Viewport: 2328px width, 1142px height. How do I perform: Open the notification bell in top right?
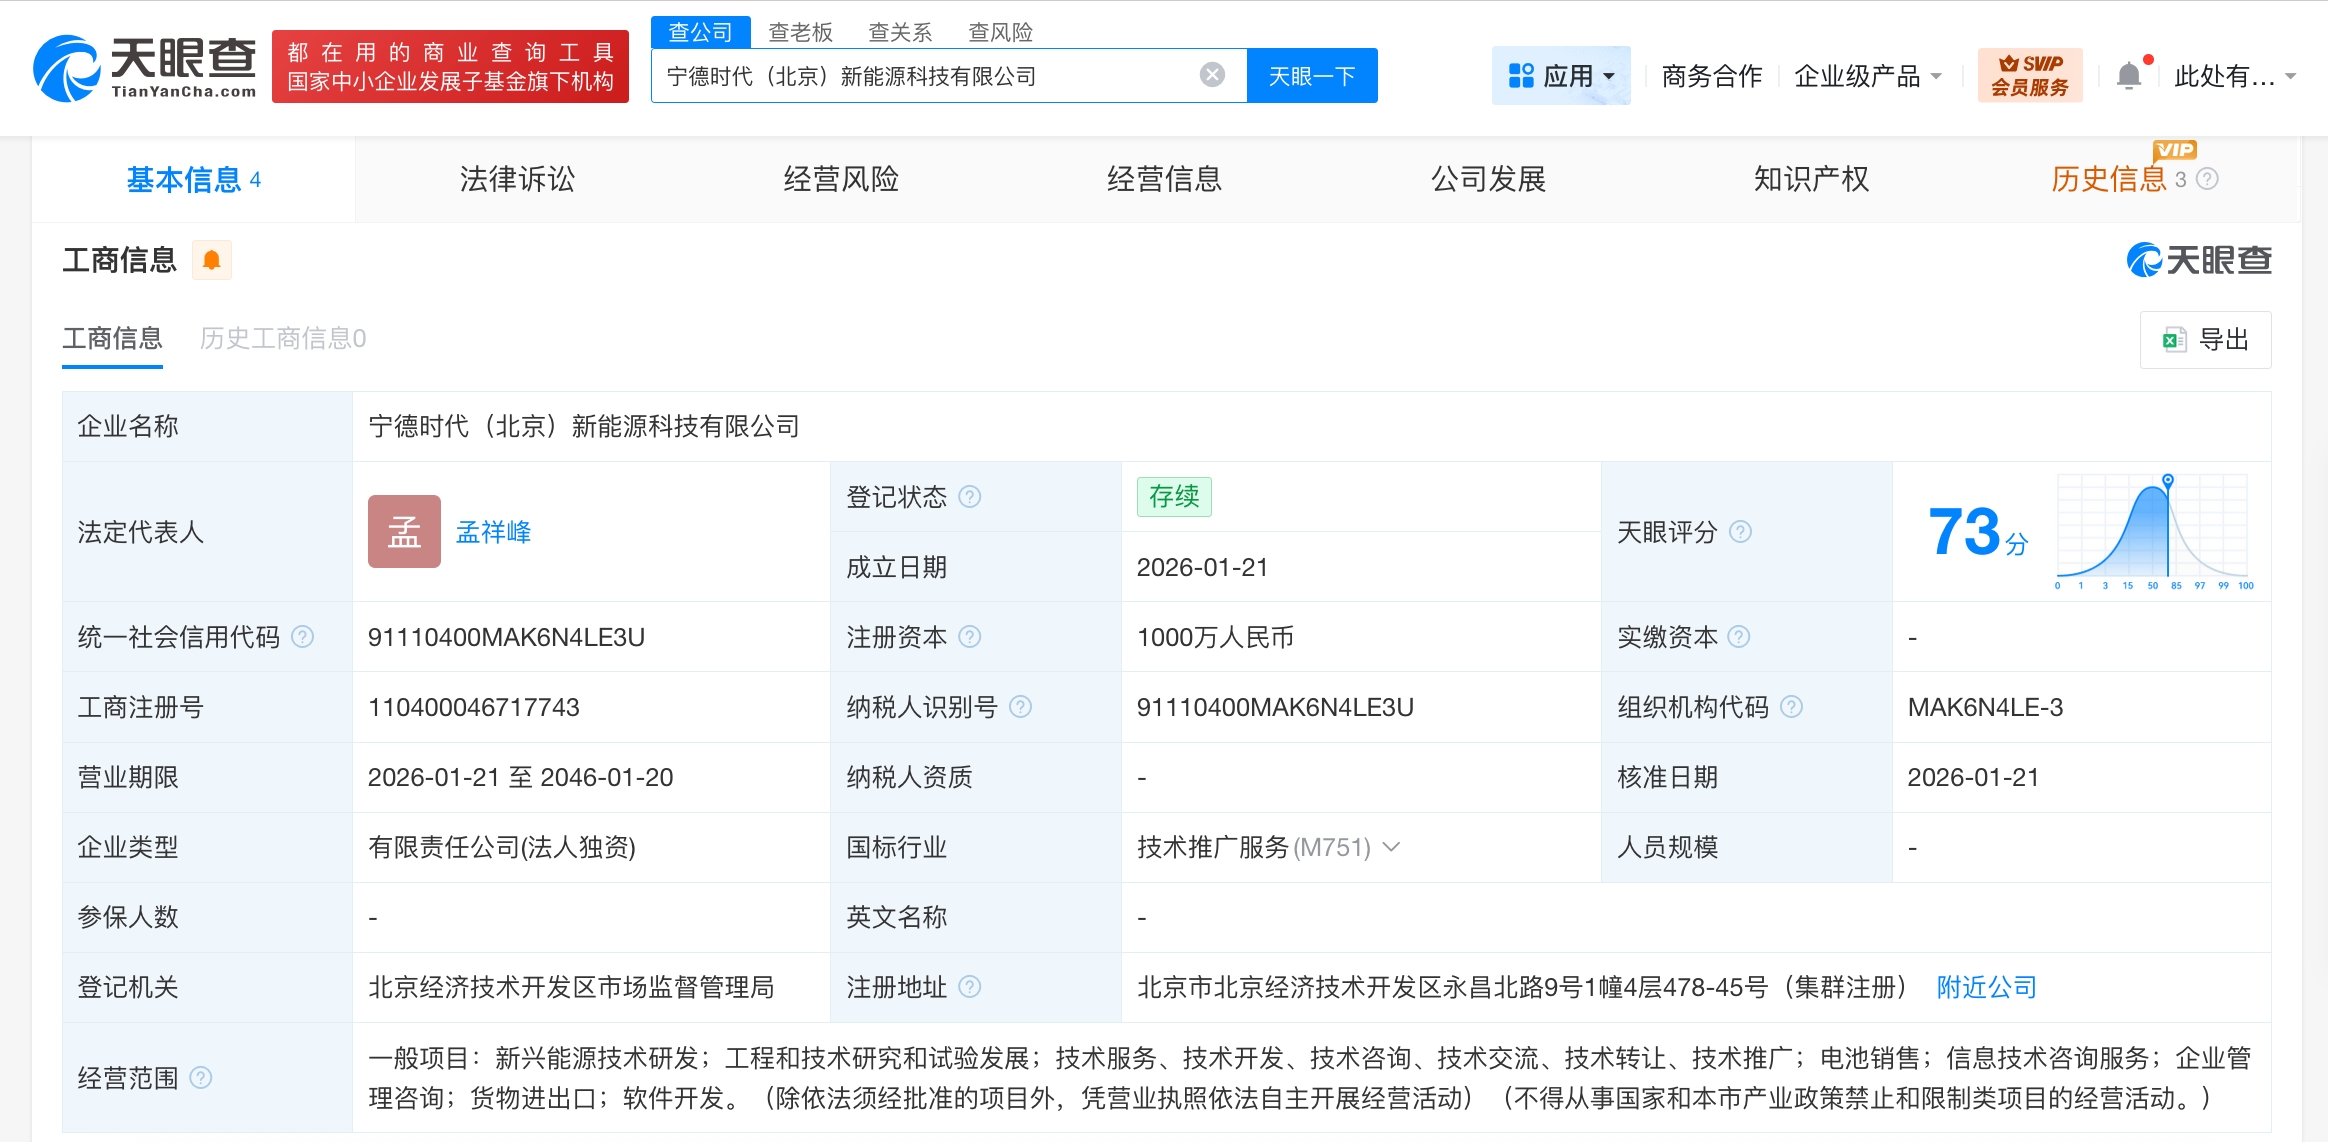pos(2131,73)
